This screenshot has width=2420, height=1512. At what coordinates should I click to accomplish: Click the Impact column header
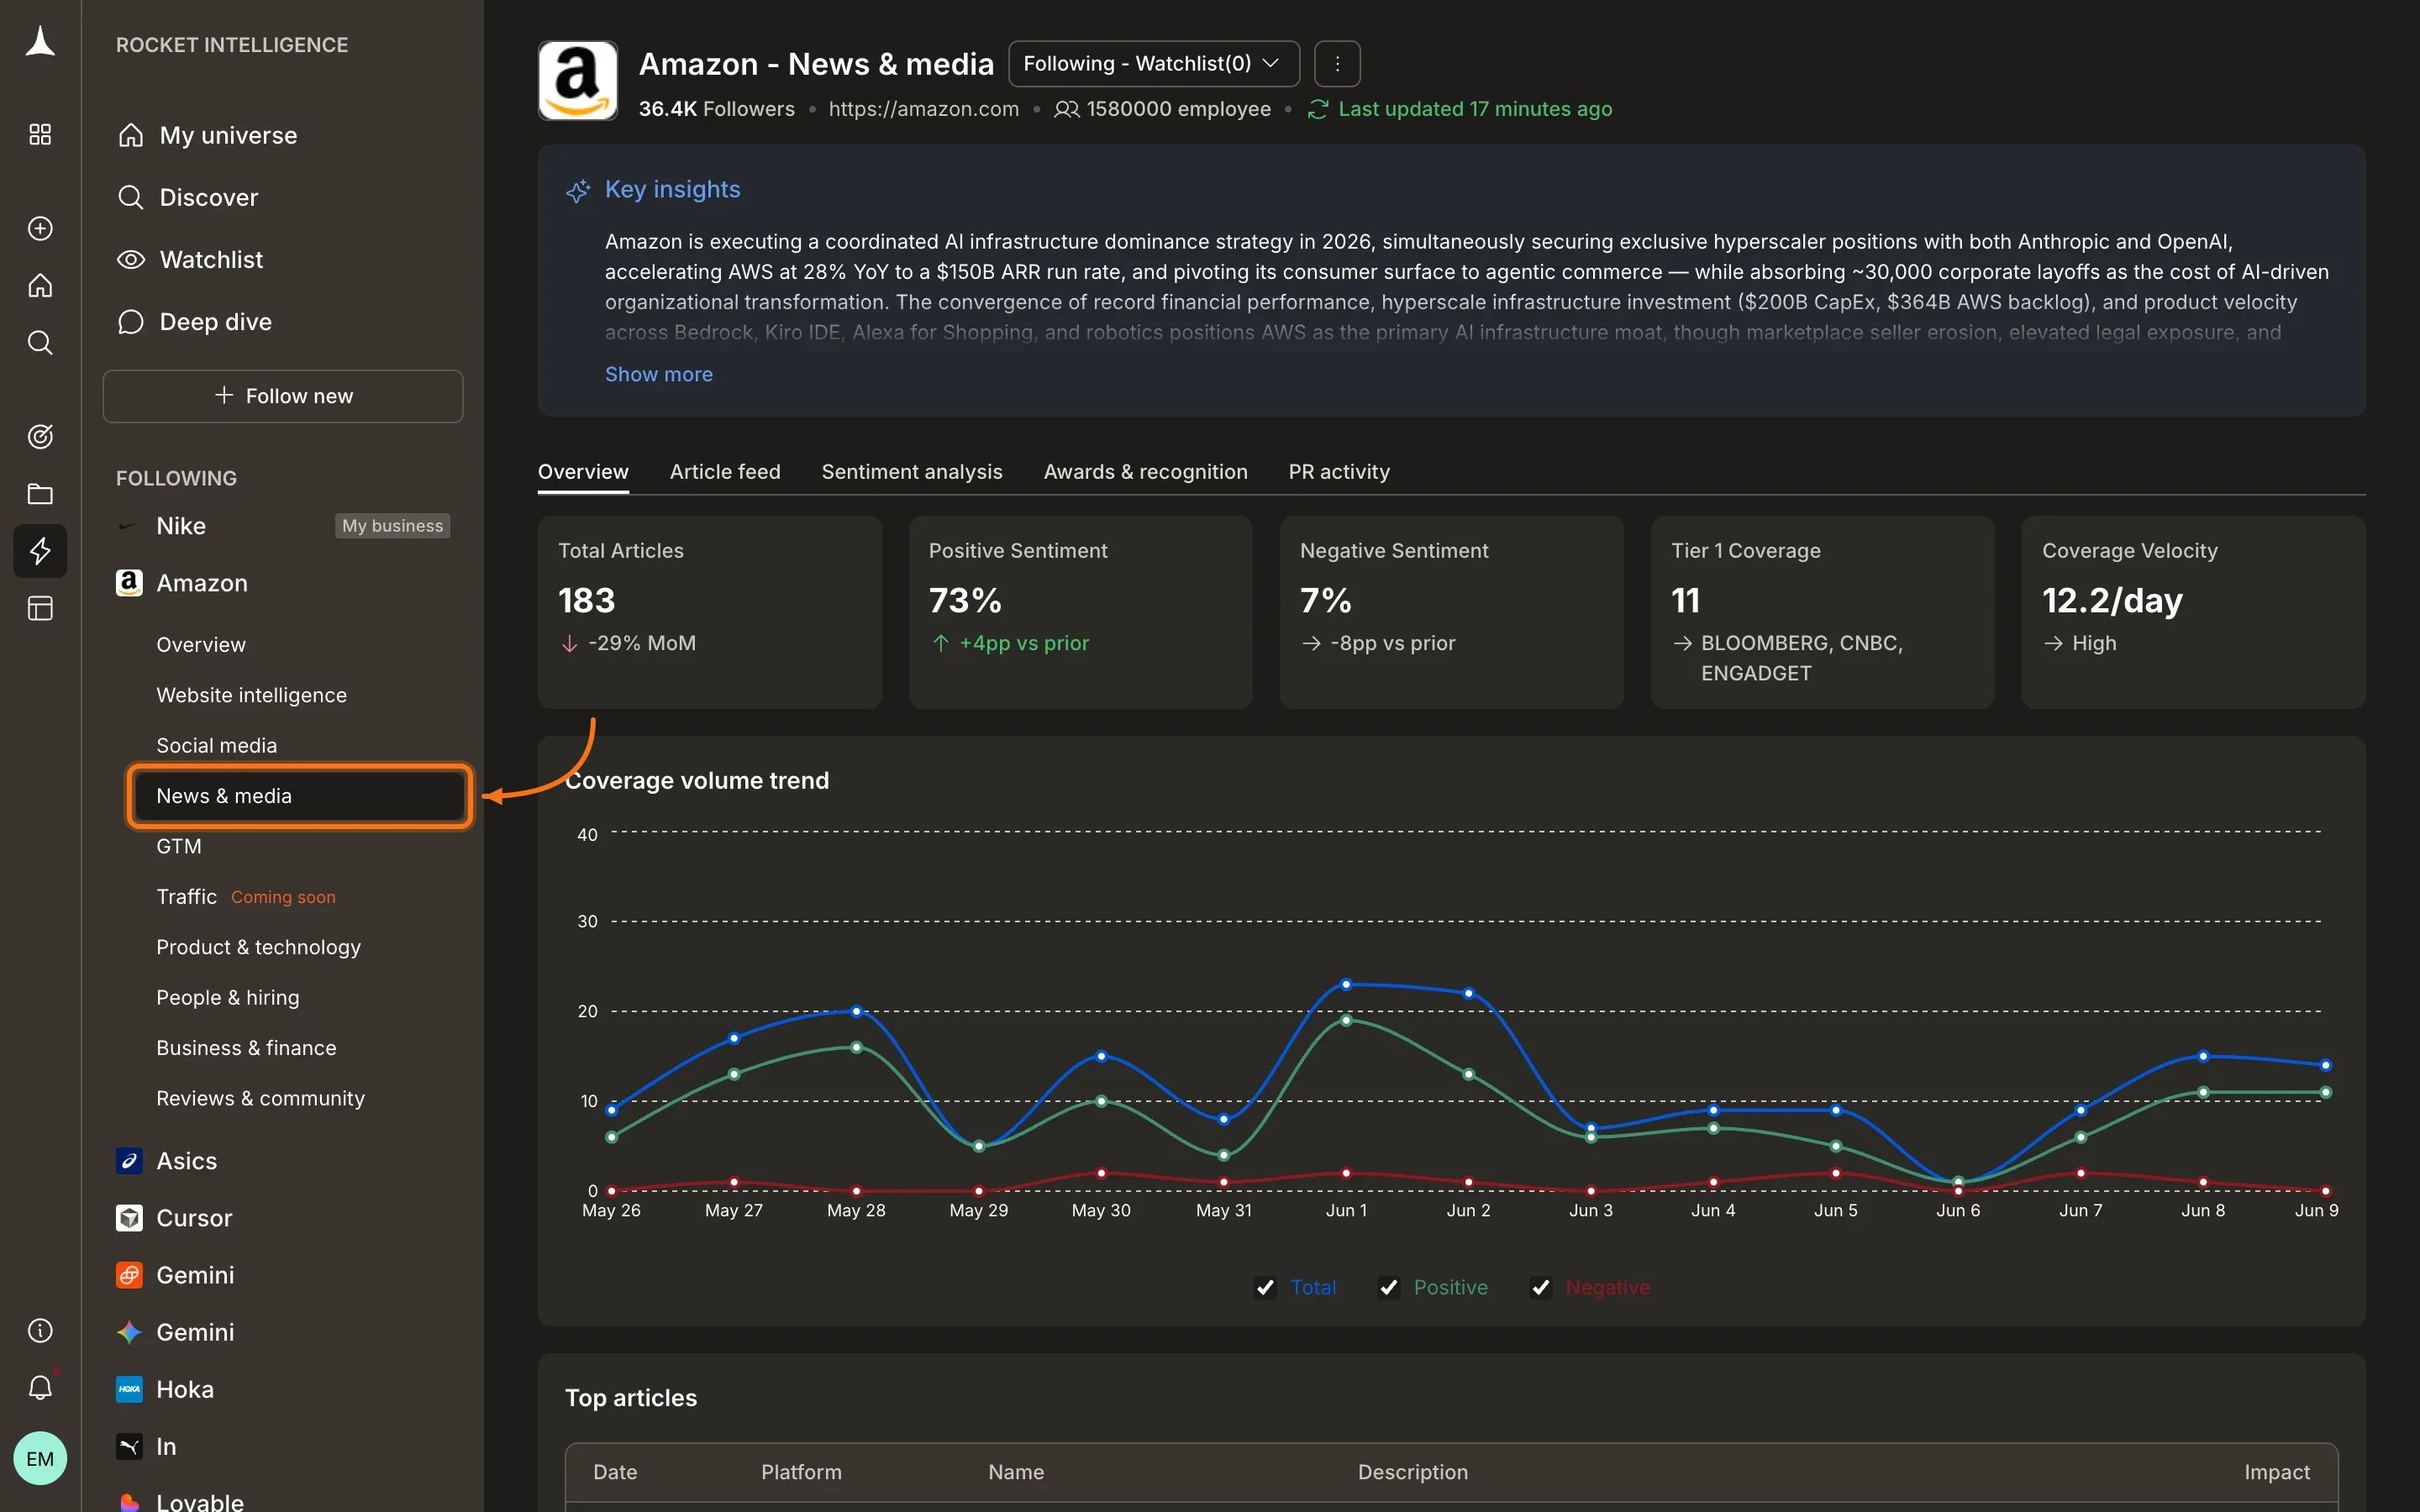point(2277,1472)
